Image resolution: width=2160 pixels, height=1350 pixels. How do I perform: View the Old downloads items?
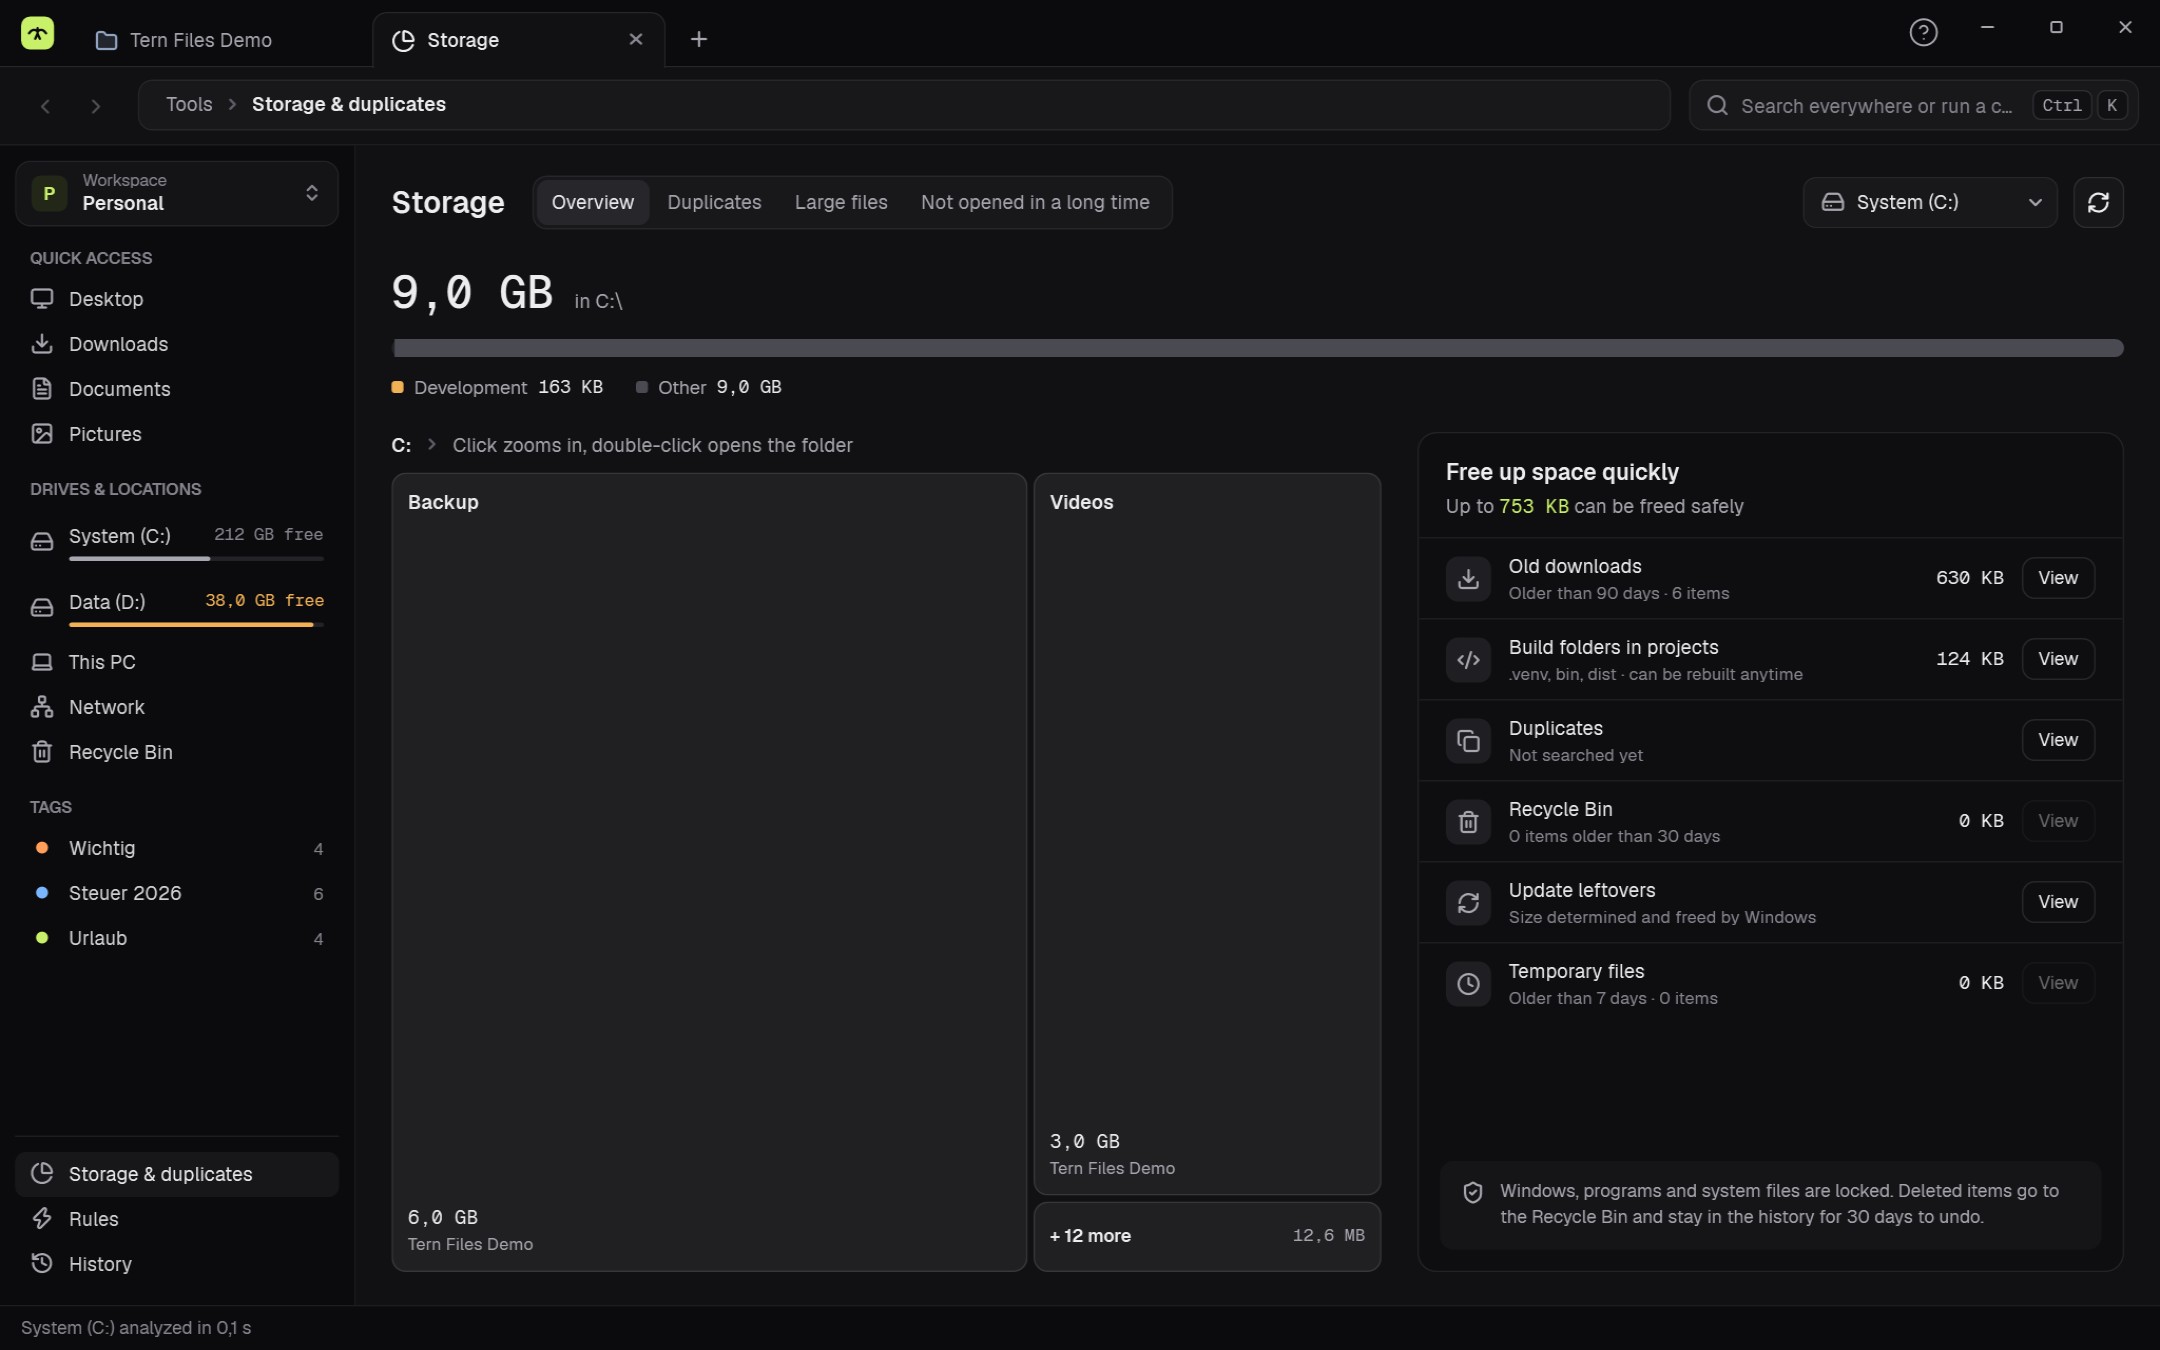pos(2058,578)
